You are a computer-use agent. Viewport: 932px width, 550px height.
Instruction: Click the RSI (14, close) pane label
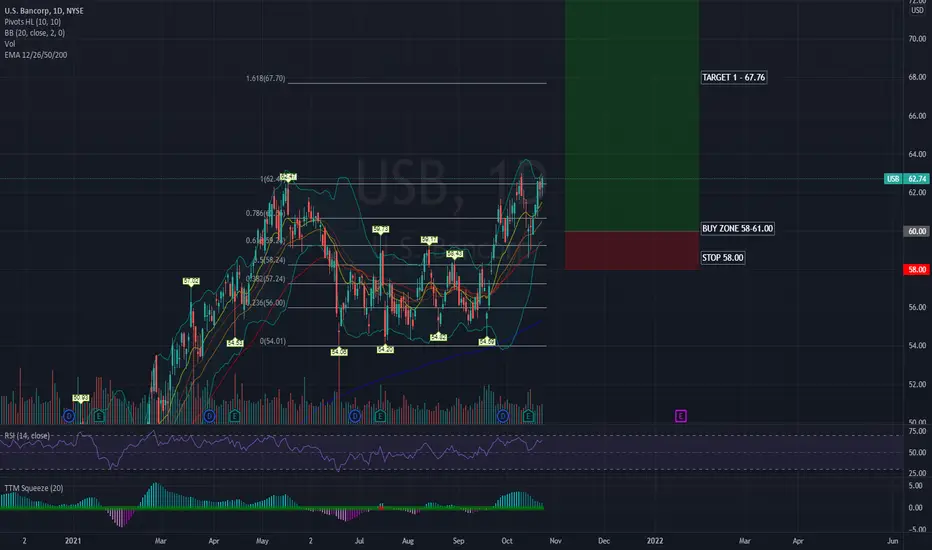coord(27,436)
